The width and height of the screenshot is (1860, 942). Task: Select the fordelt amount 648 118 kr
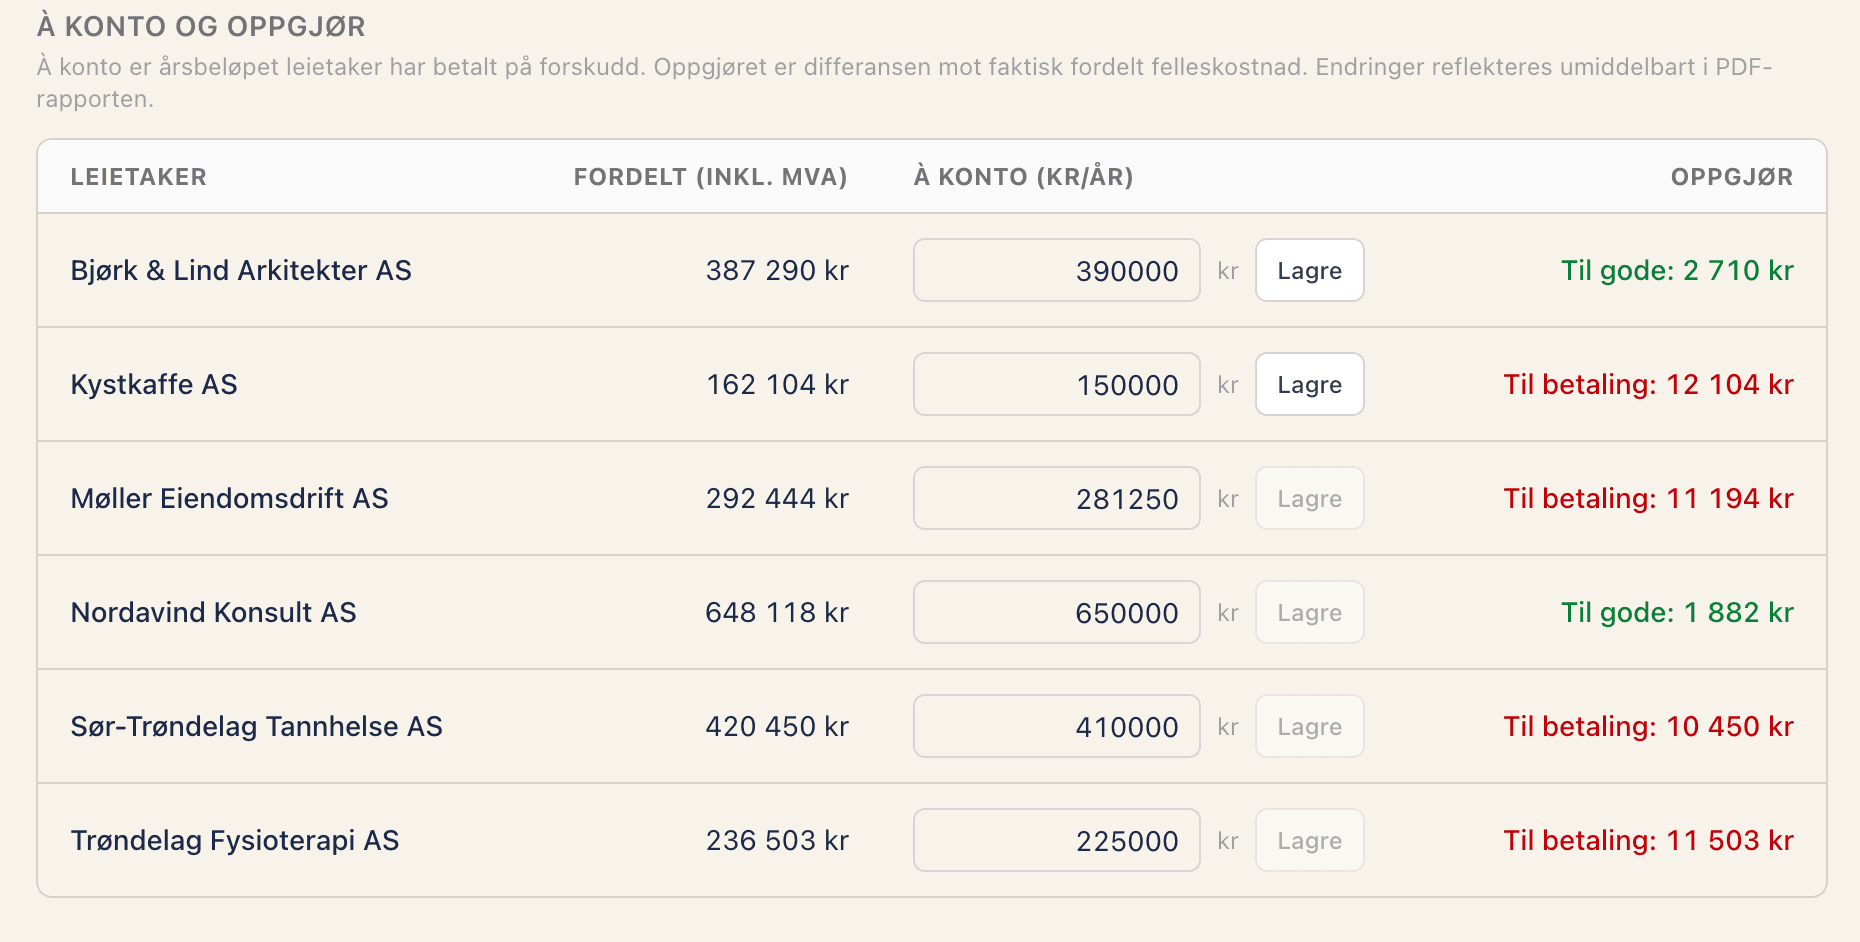777,612
